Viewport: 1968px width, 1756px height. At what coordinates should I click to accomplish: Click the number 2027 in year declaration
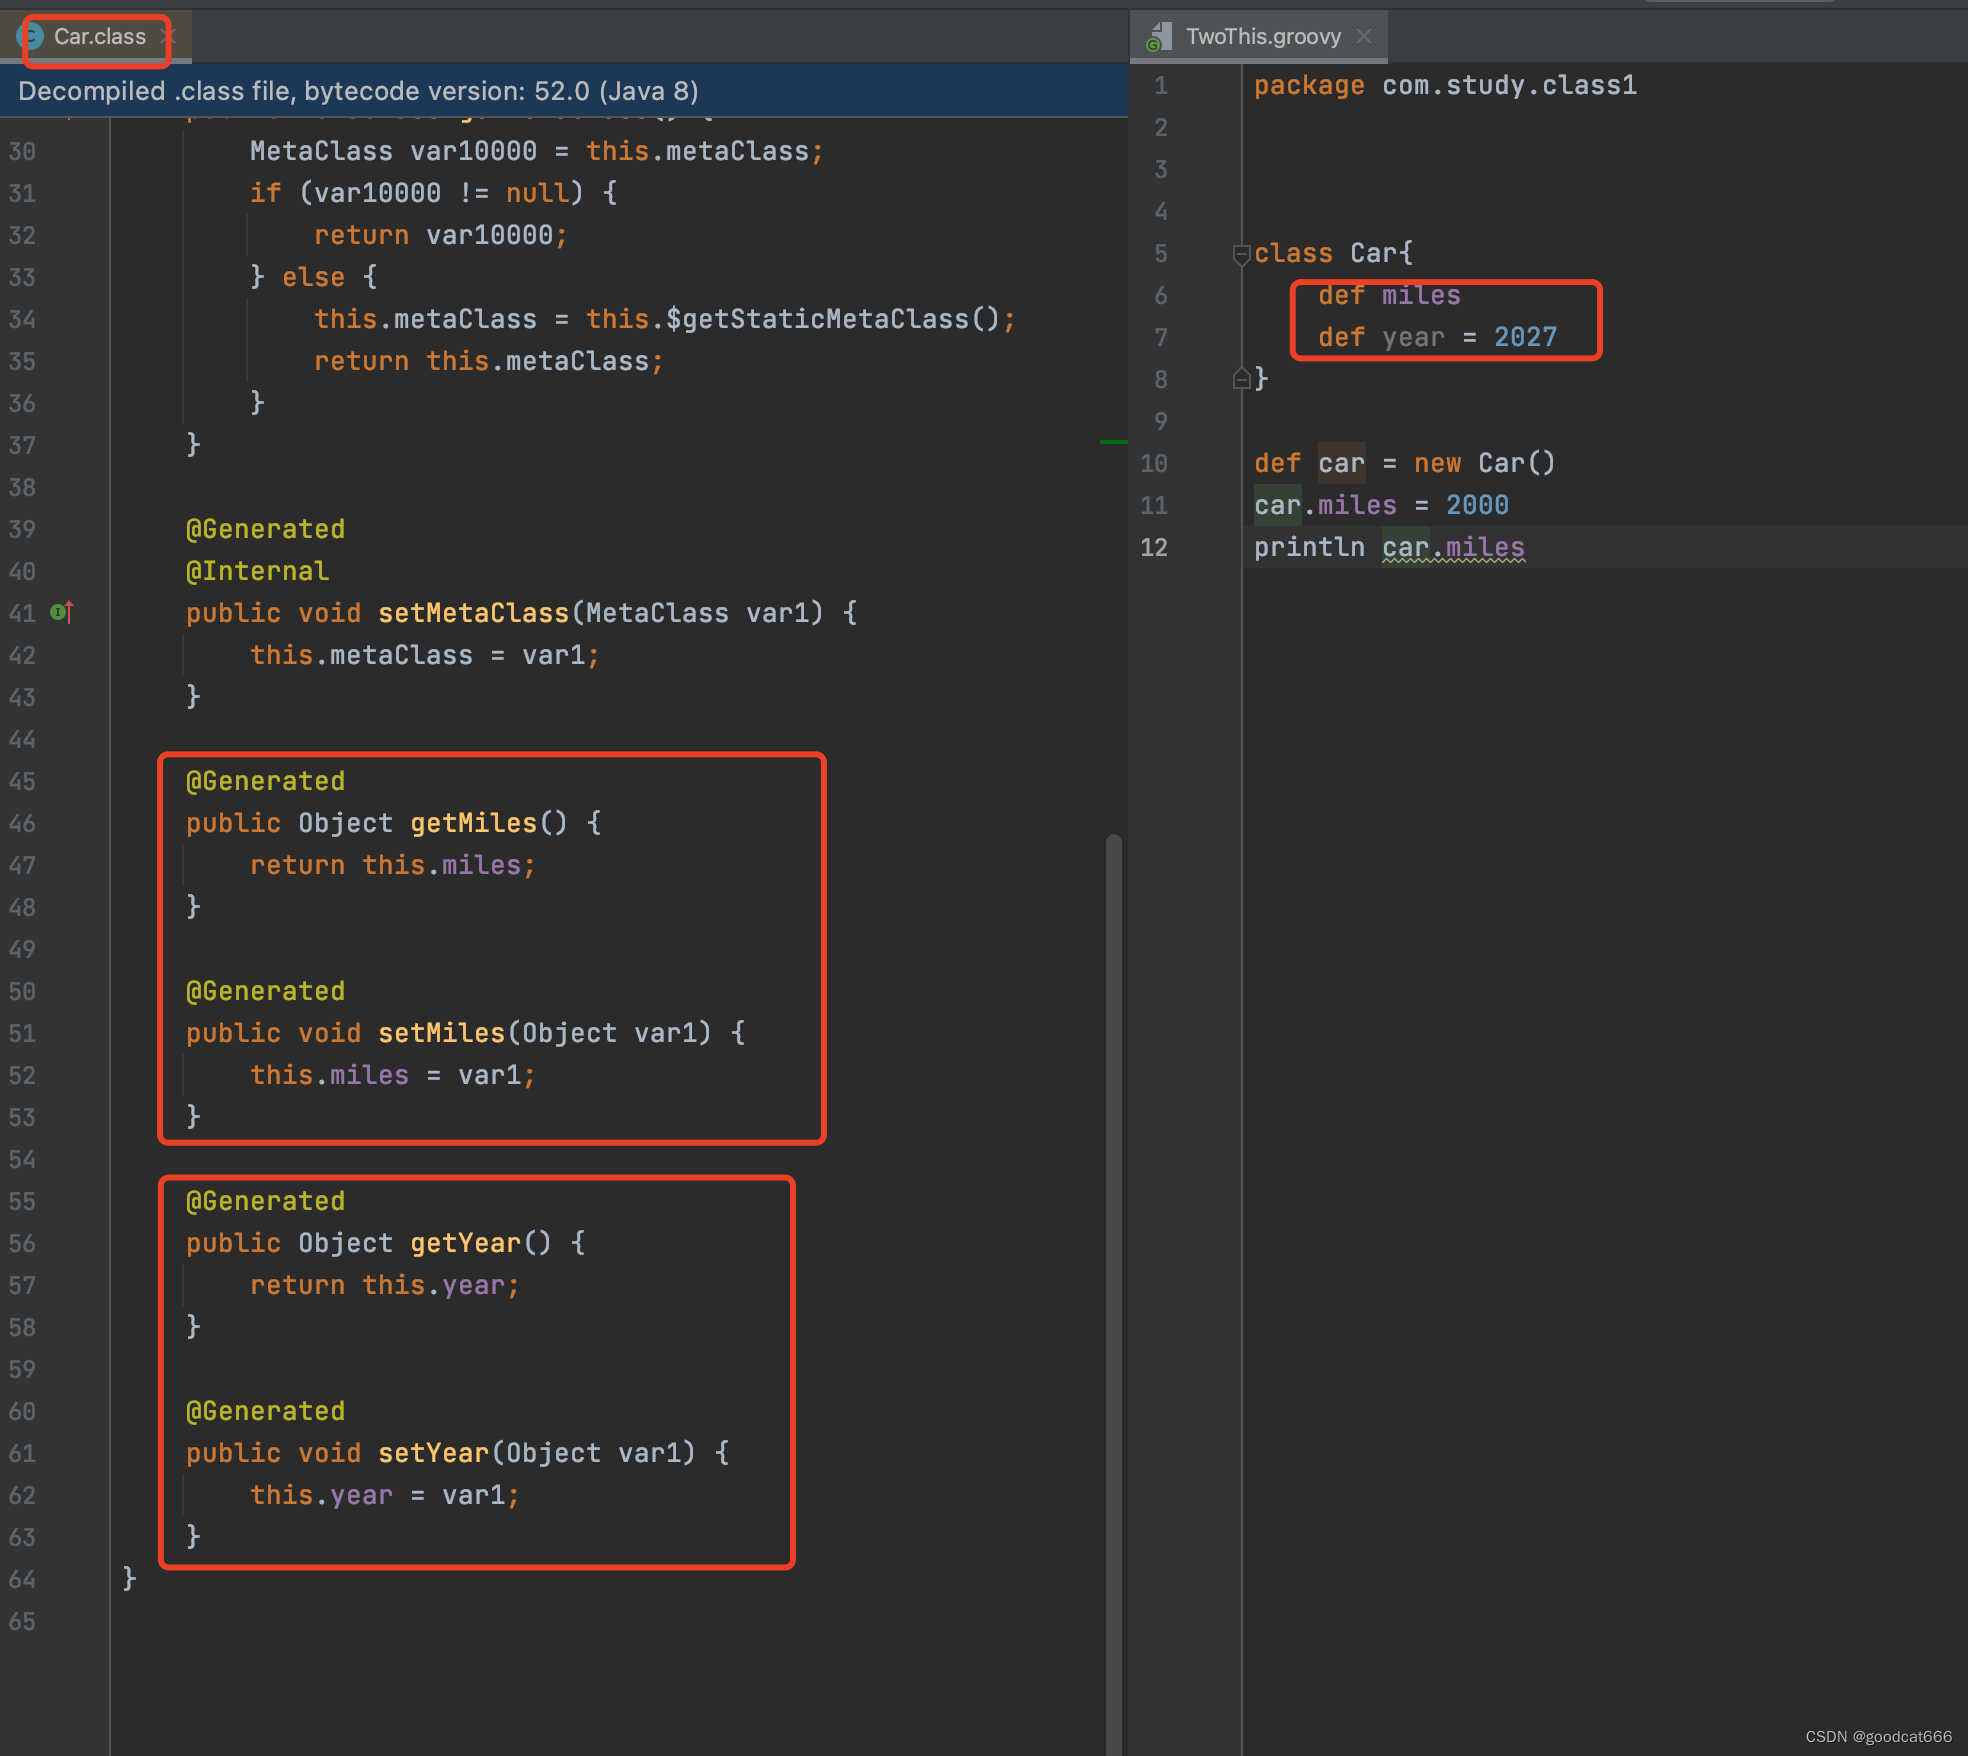point(1525,337)
